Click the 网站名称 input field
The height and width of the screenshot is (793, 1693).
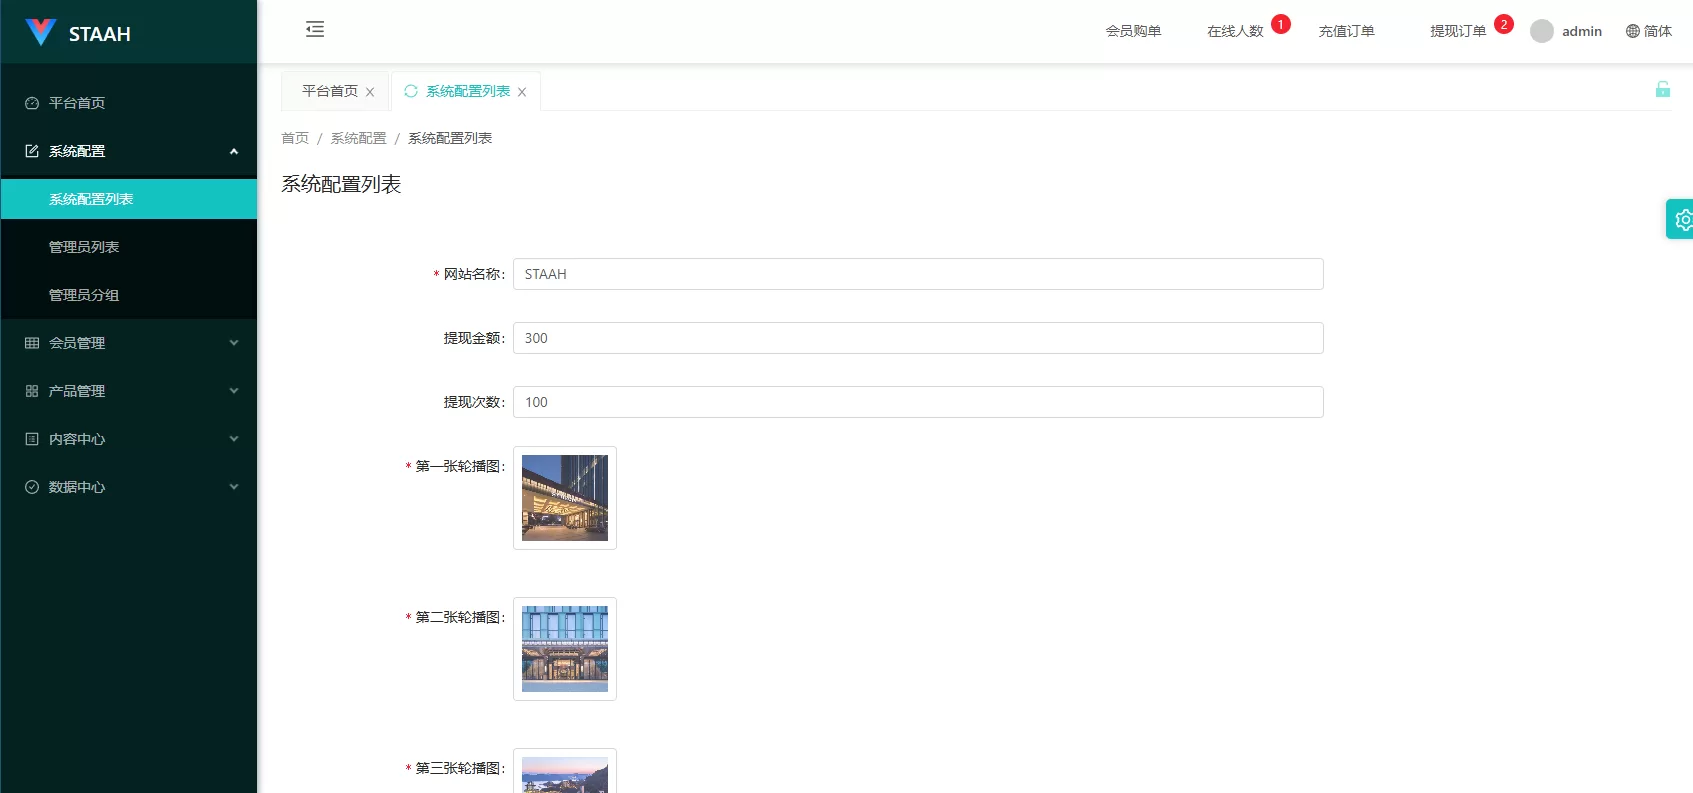918,274
